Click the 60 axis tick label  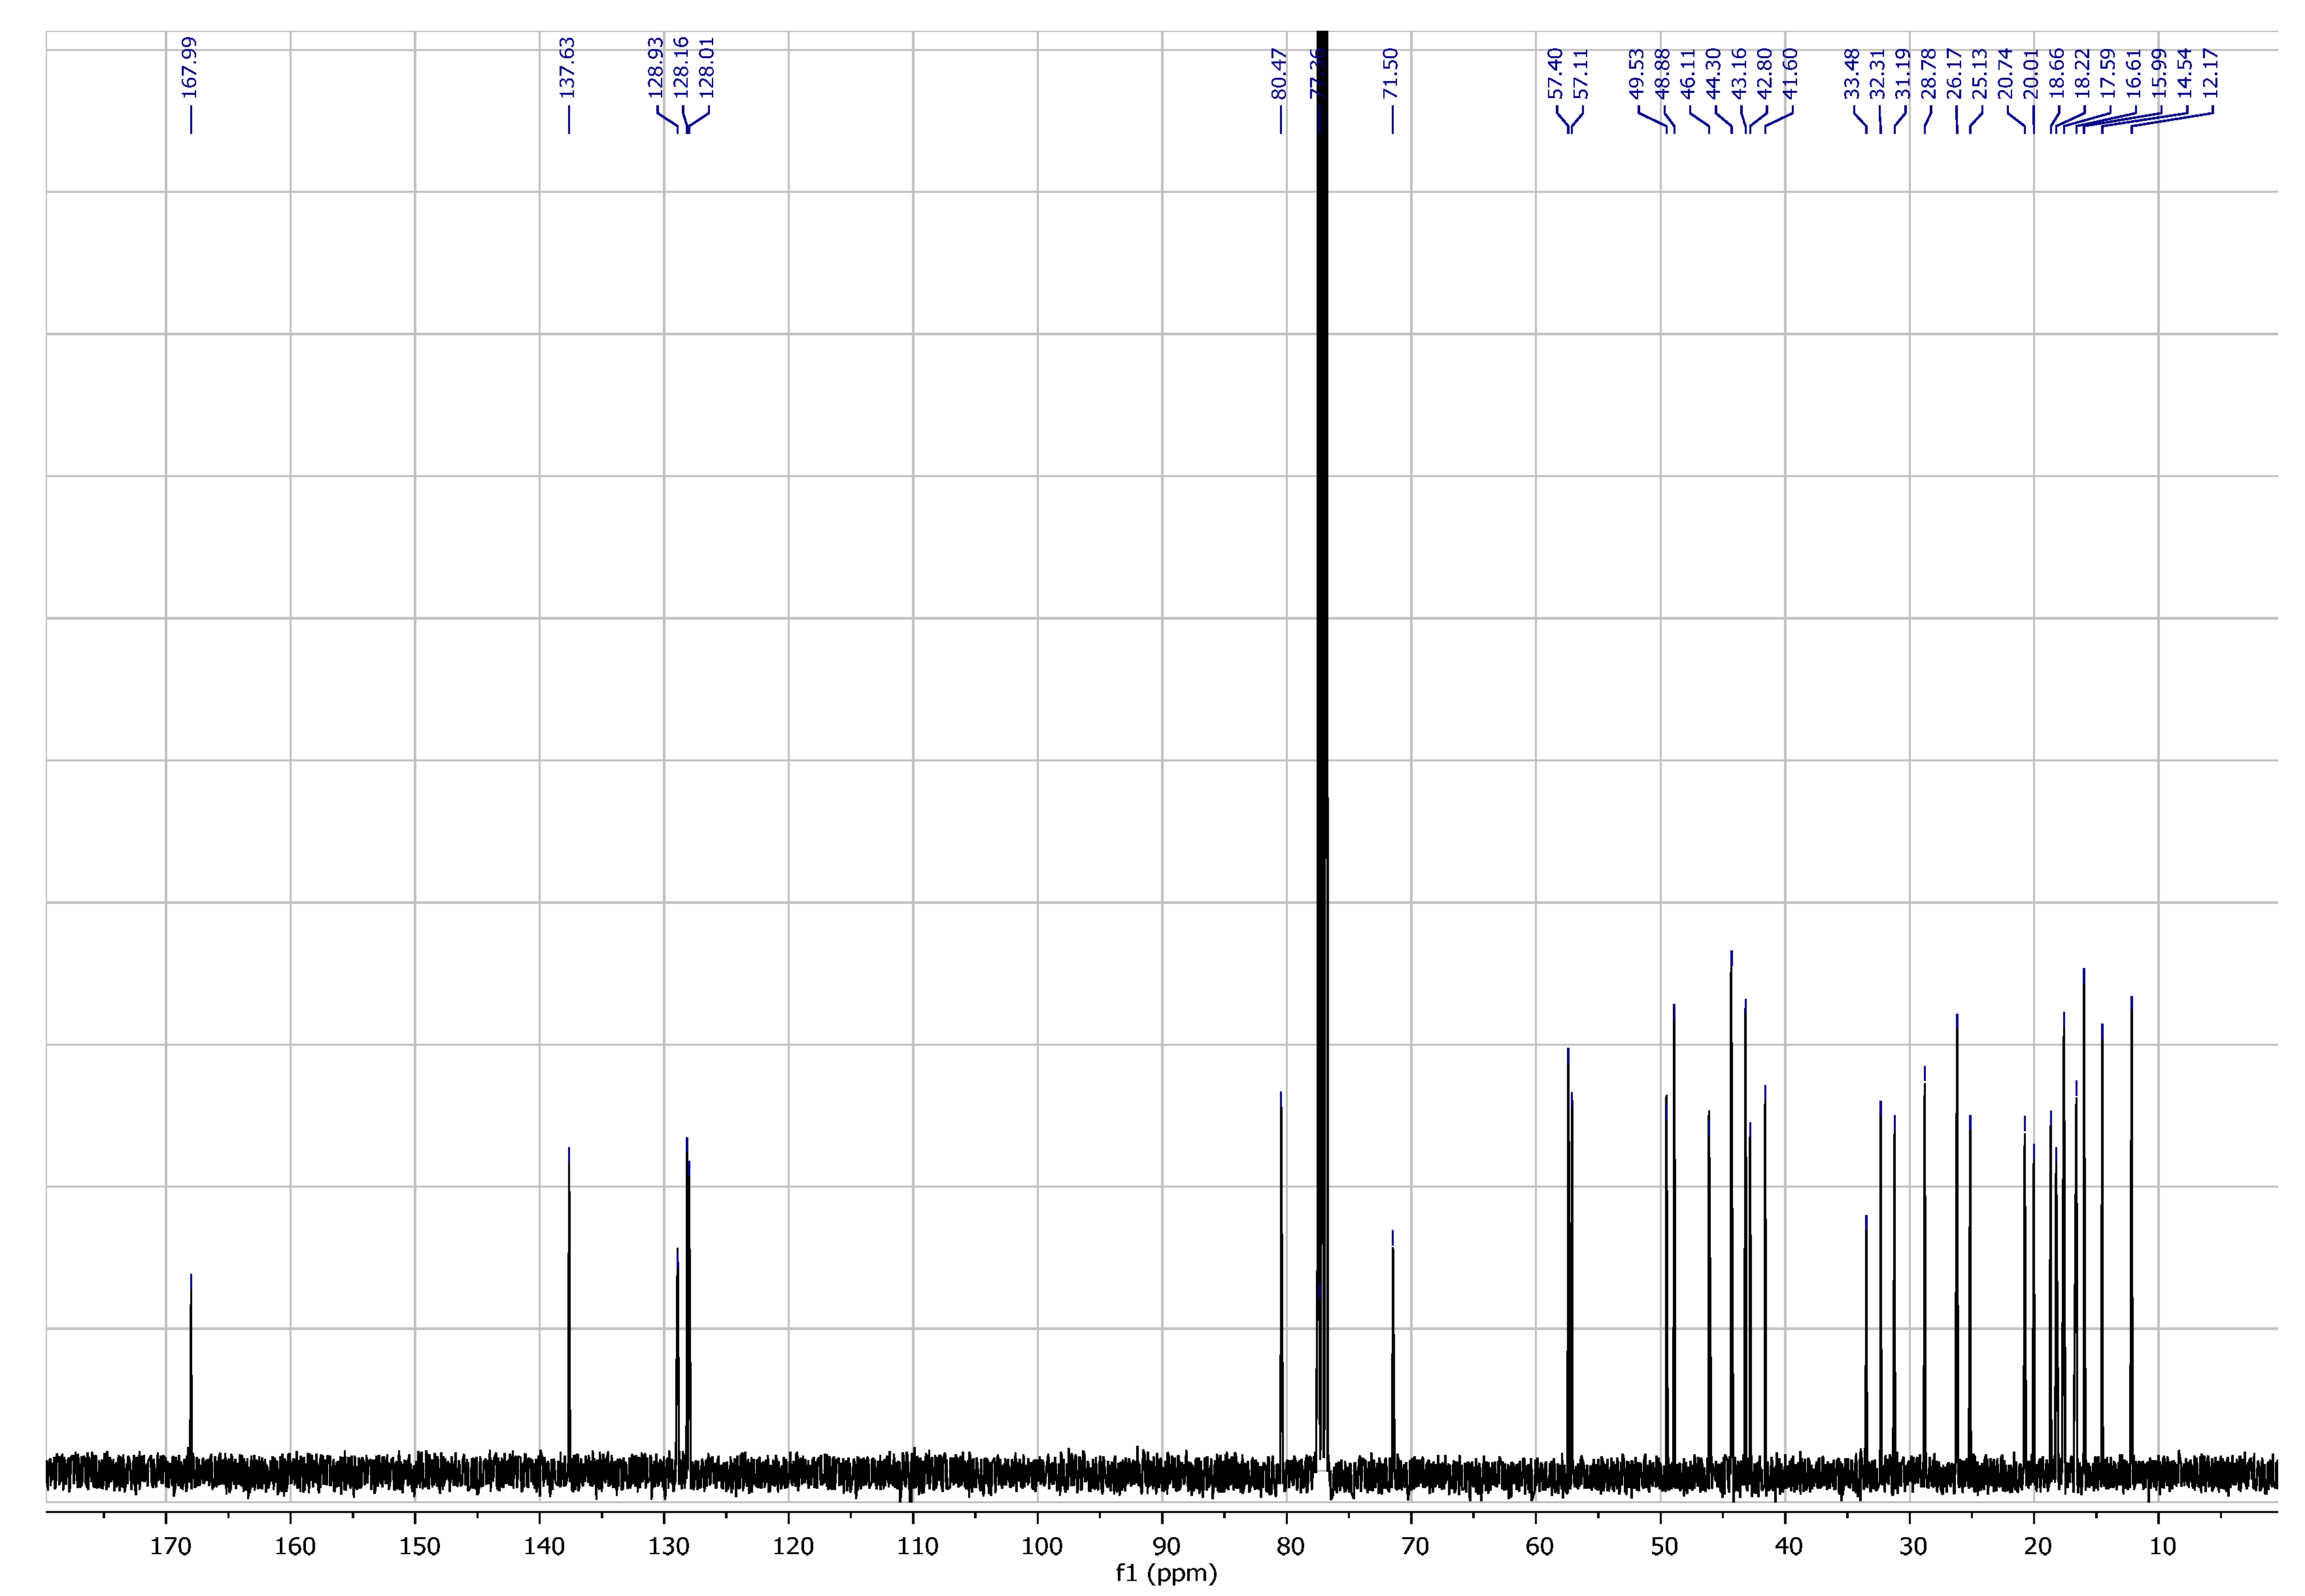(1540, 1547)
